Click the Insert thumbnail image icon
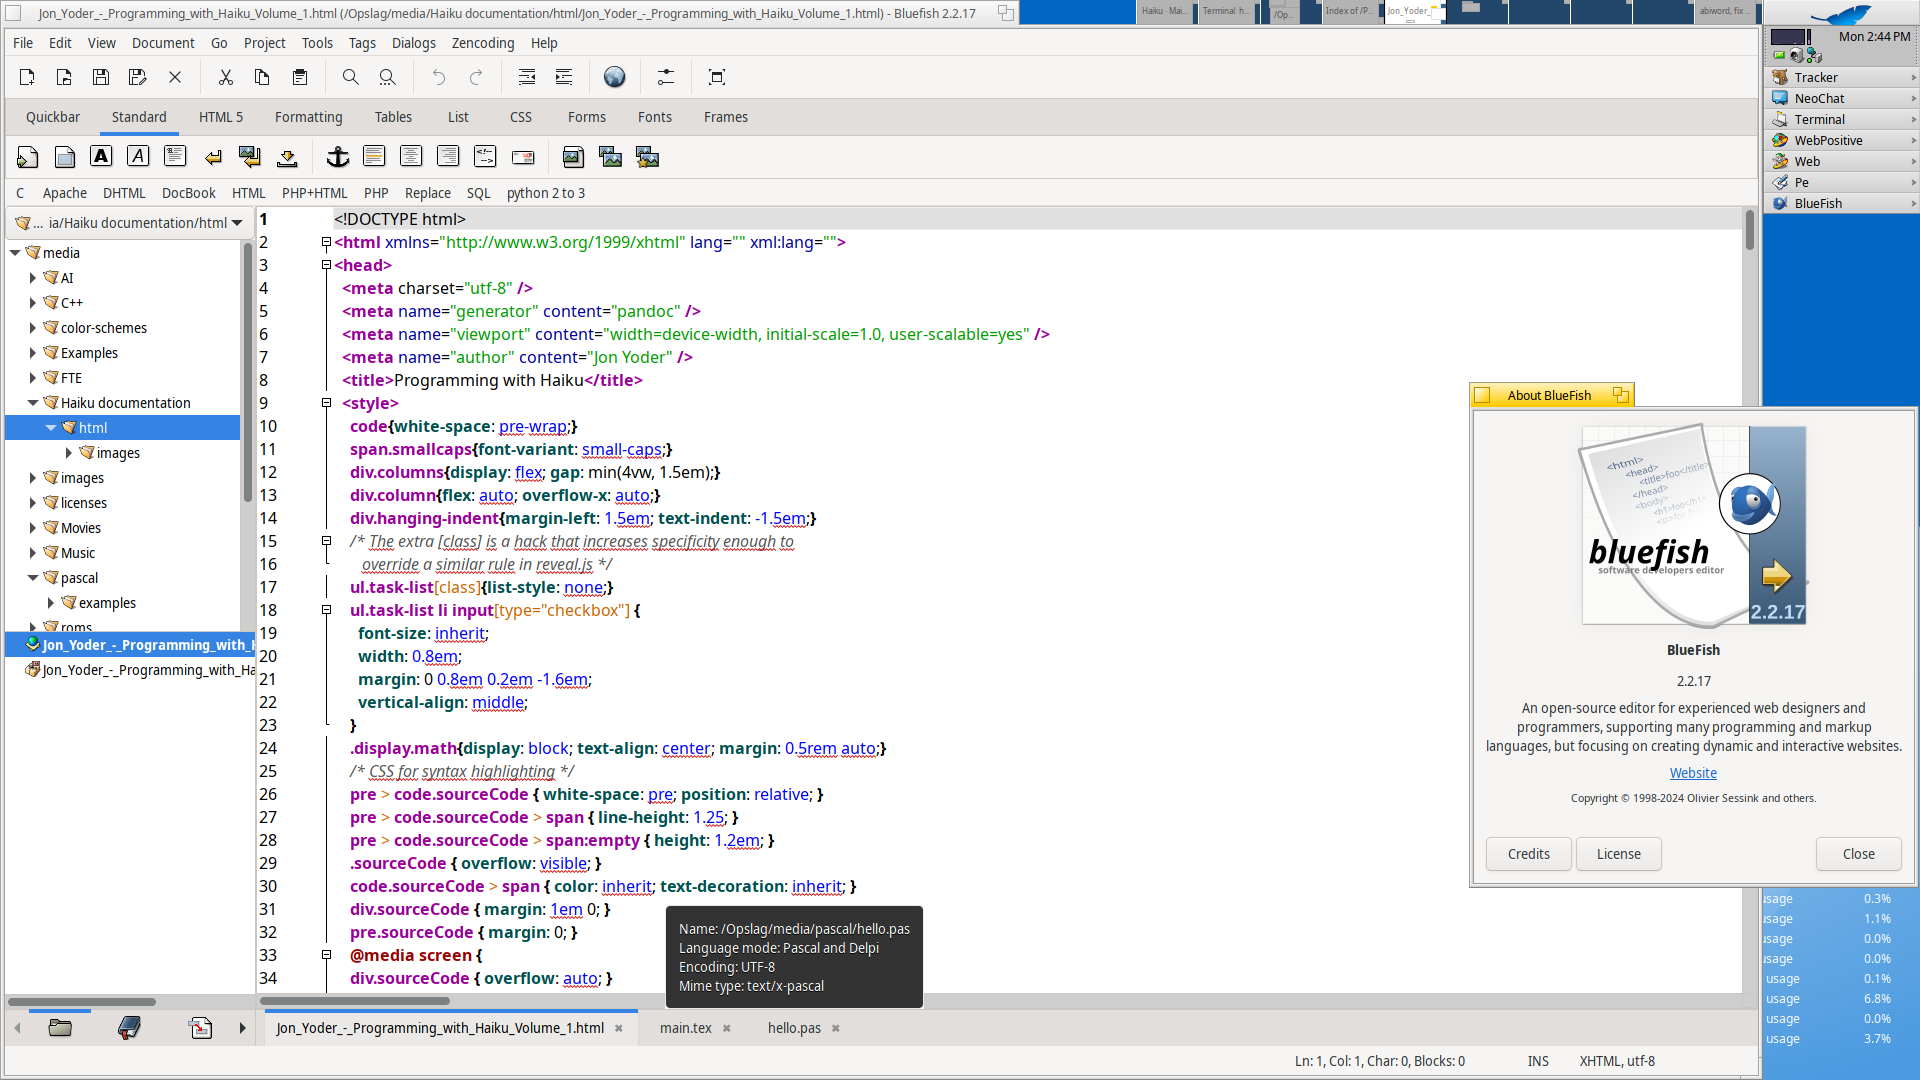This screenshot has height=1080, width=1920. coord(610,157)
